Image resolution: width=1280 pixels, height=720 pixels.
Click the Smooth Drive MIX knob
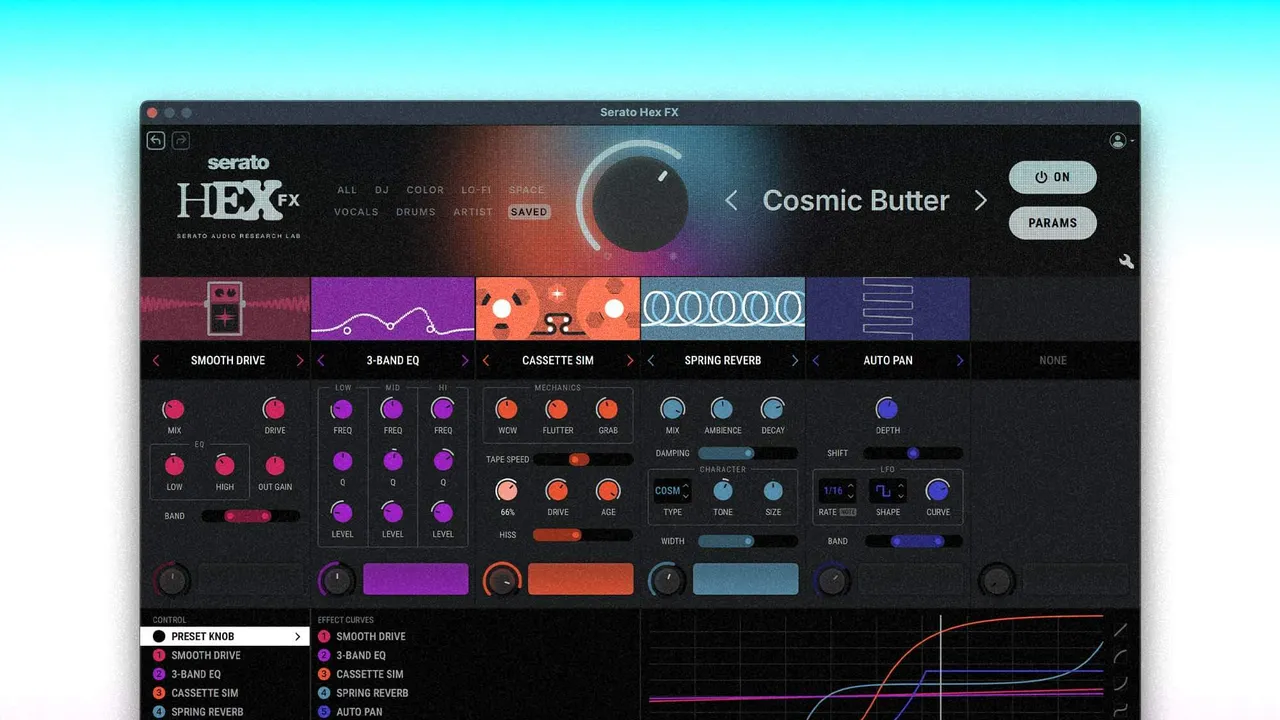[174, 409]
